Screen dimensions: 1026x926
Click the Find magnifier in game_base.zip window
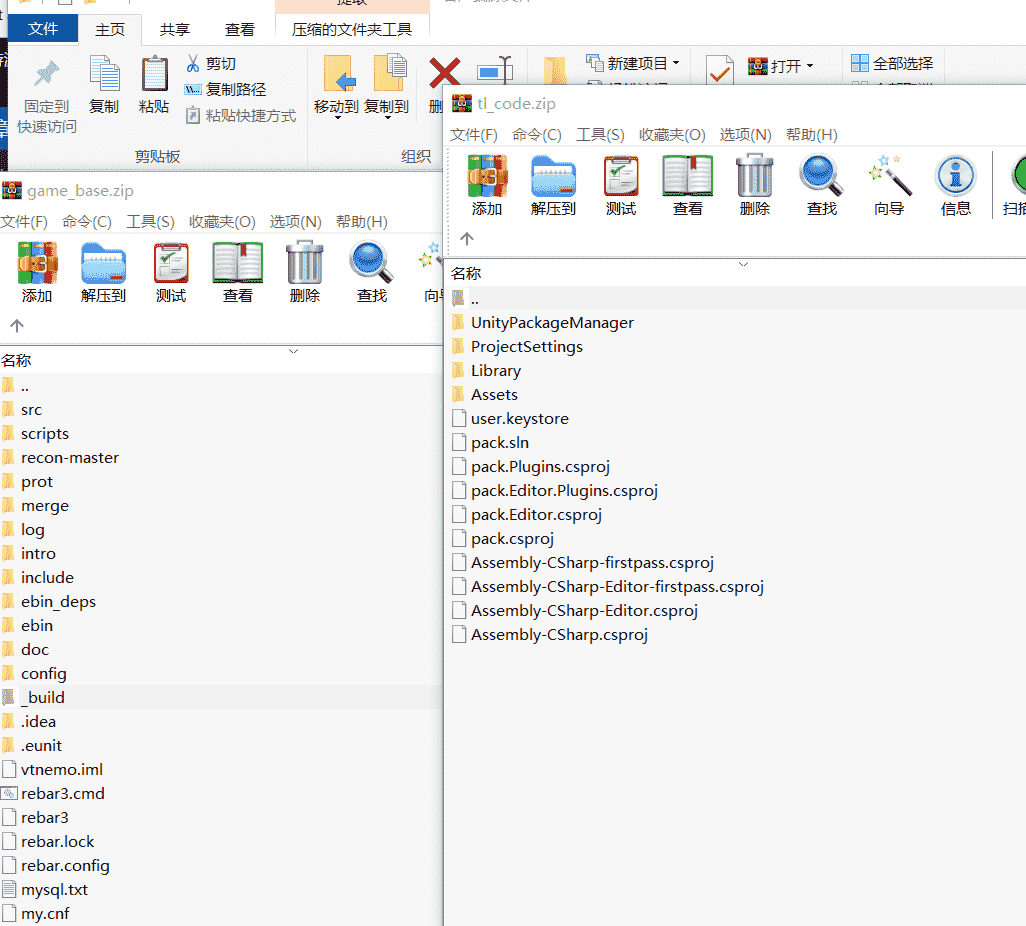(371, 264)
